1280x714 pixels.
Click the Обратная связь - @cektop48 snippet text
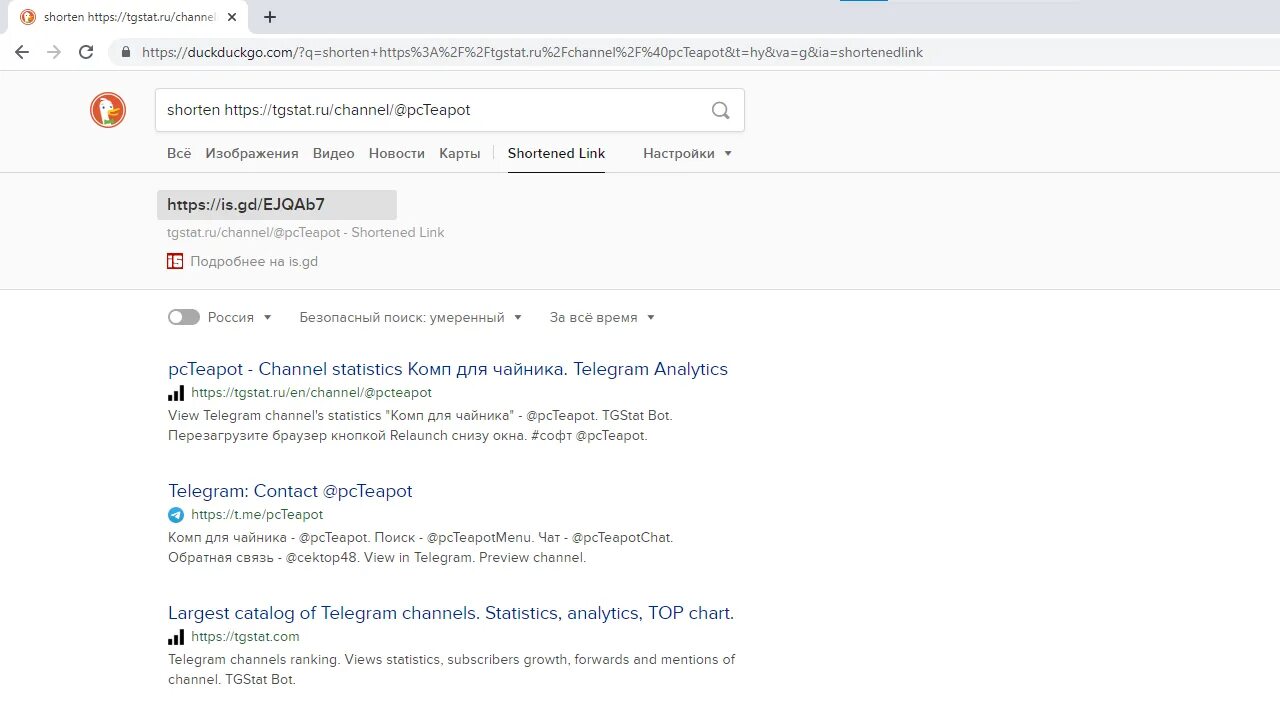tap(376, 557)
